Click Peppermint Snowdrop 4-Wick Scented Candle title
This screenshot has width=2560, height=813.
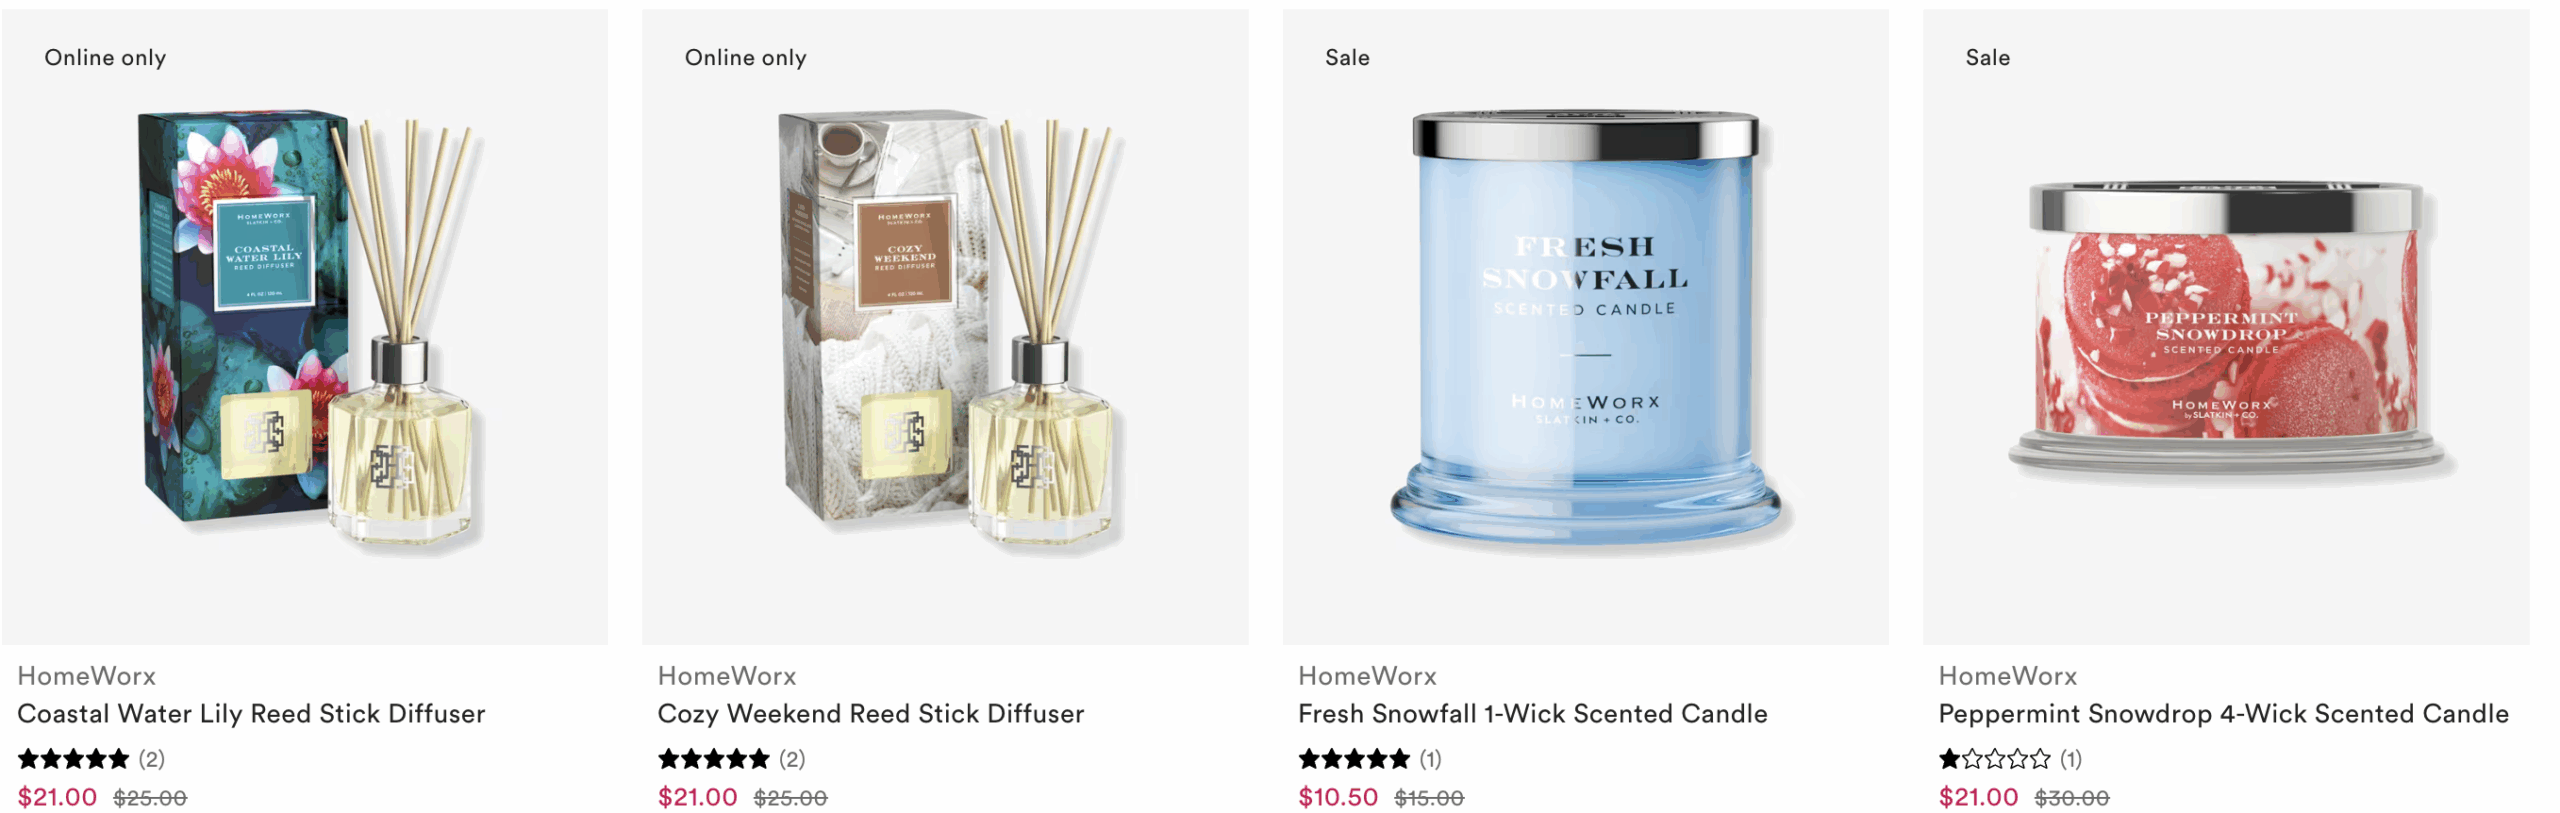pyautogui.click(x=2222, y=713)
